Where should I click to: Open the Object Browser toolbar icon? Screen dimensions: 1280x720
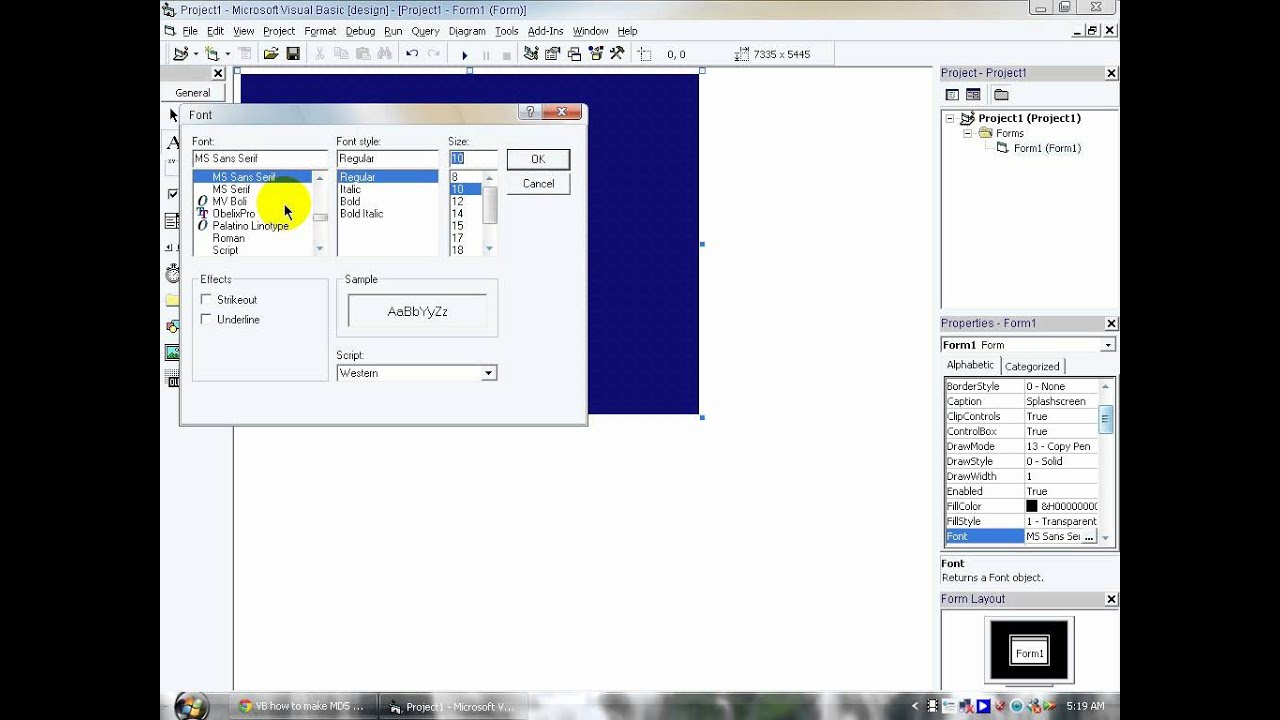pos(596,54)
